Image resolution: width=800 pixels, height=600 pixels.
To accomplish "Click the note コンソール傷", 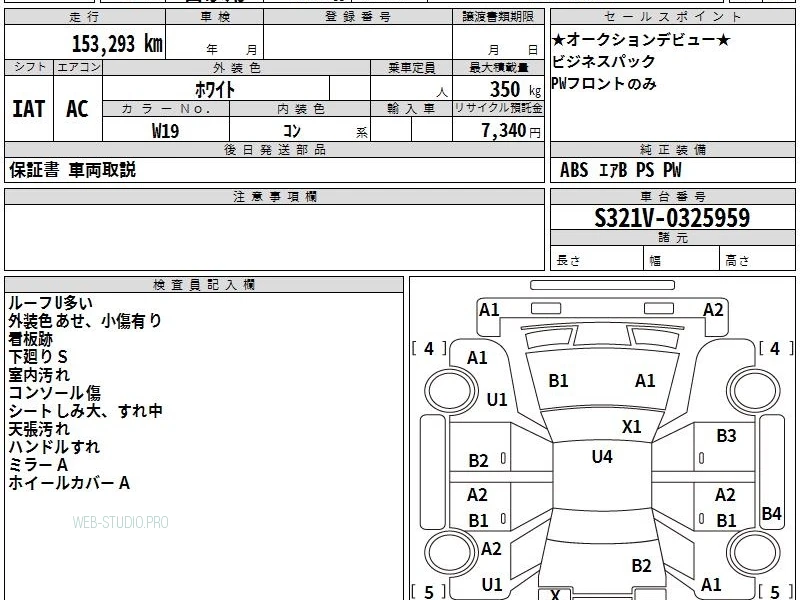I will [55, 393].
